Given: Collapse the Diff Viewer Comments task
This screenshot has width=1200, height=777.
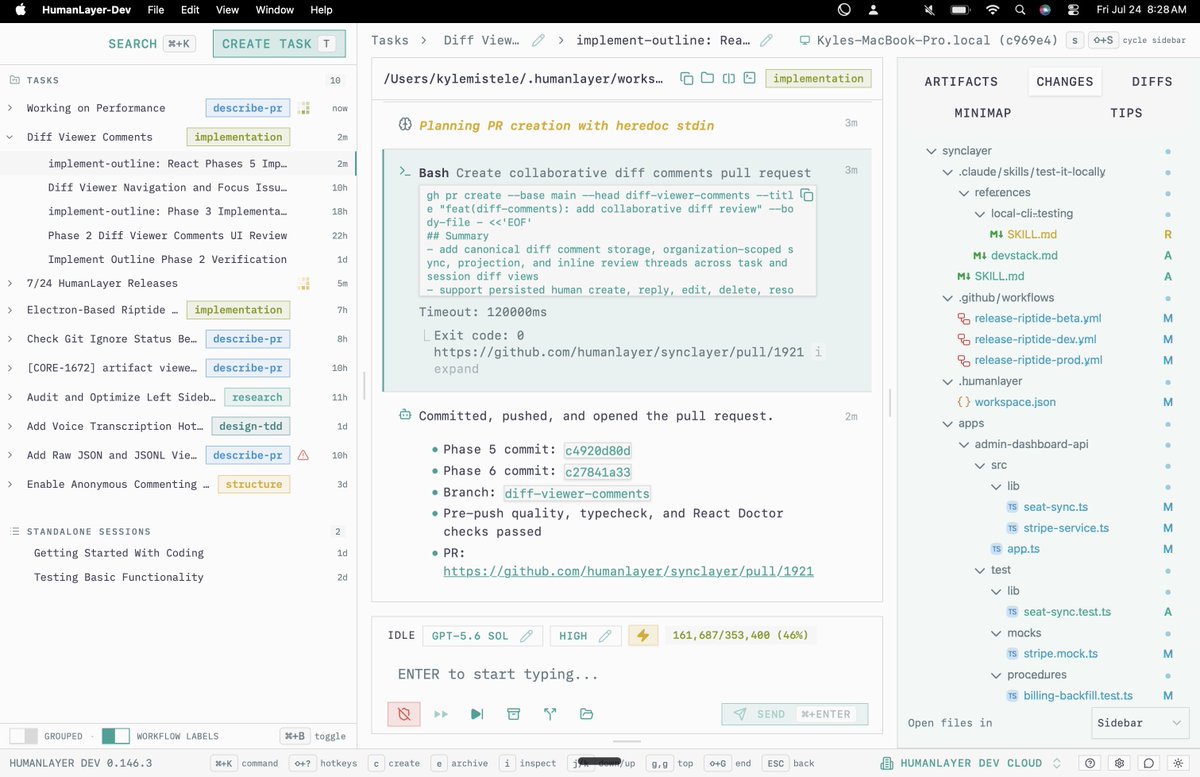Looking at the screenshot, I should pos(10,137).
